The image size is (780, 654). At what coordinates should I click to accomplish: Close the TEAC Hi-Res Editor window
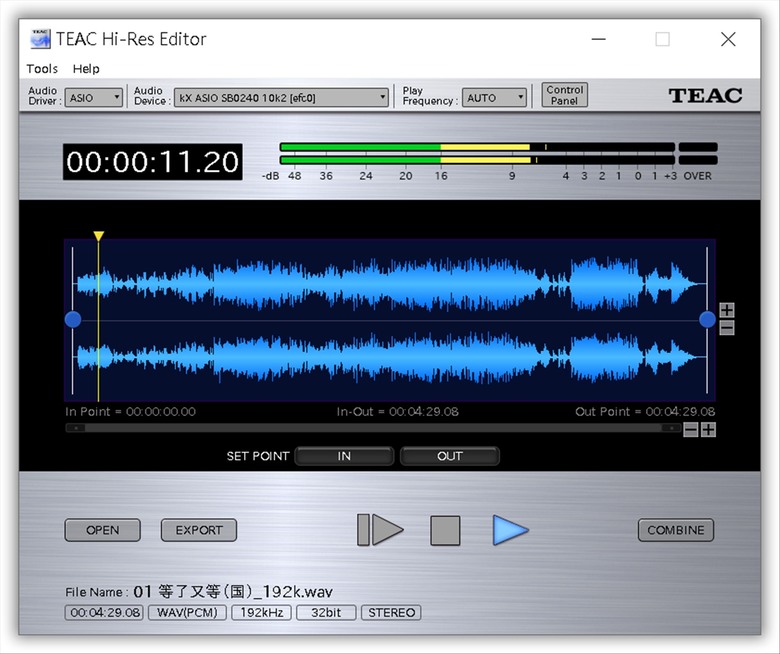728,39
